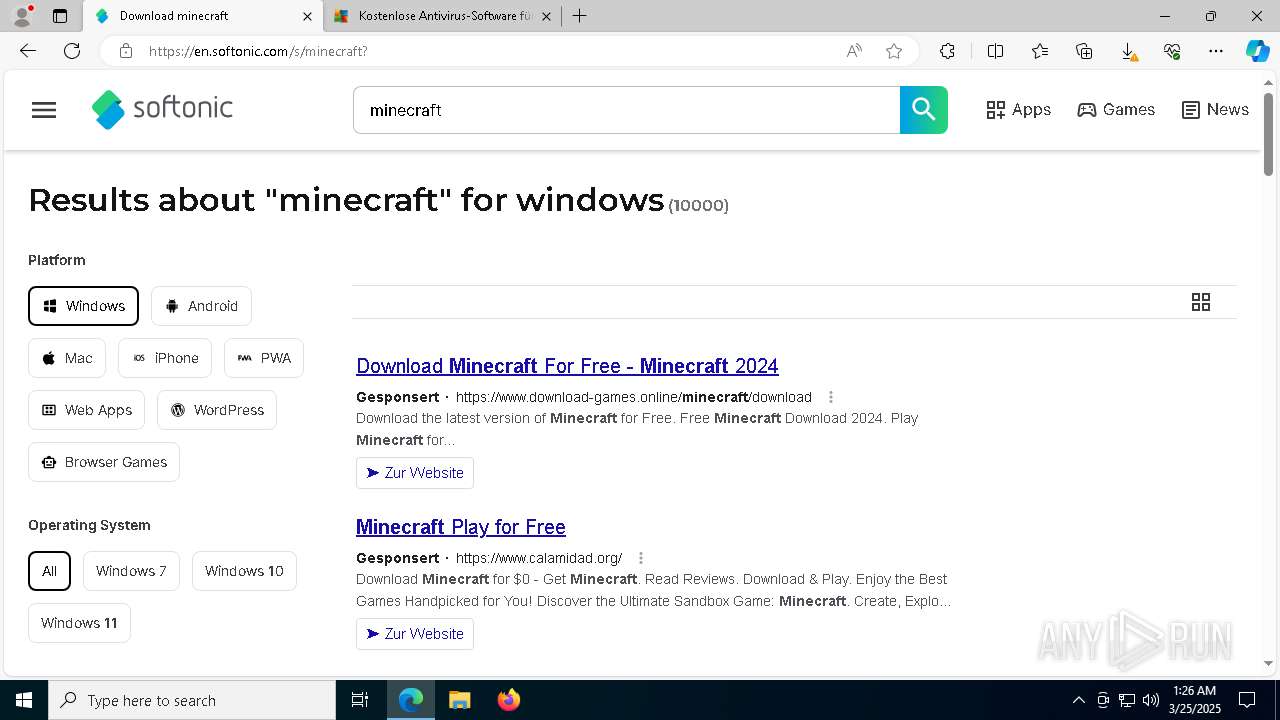1280x720 pixels.
Task: Select the Web Apps platform filter
Action: click(86, 410)
